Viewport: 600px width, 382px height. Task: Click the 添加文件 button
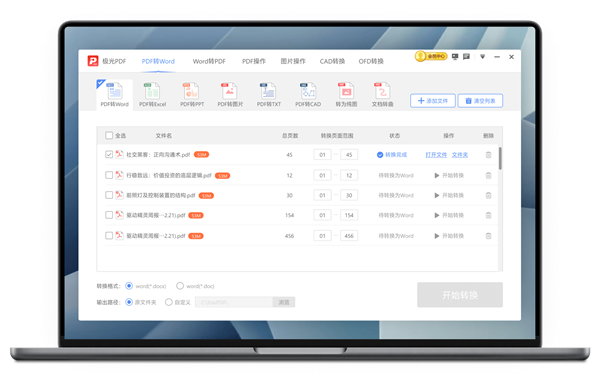tap(433, 101)
